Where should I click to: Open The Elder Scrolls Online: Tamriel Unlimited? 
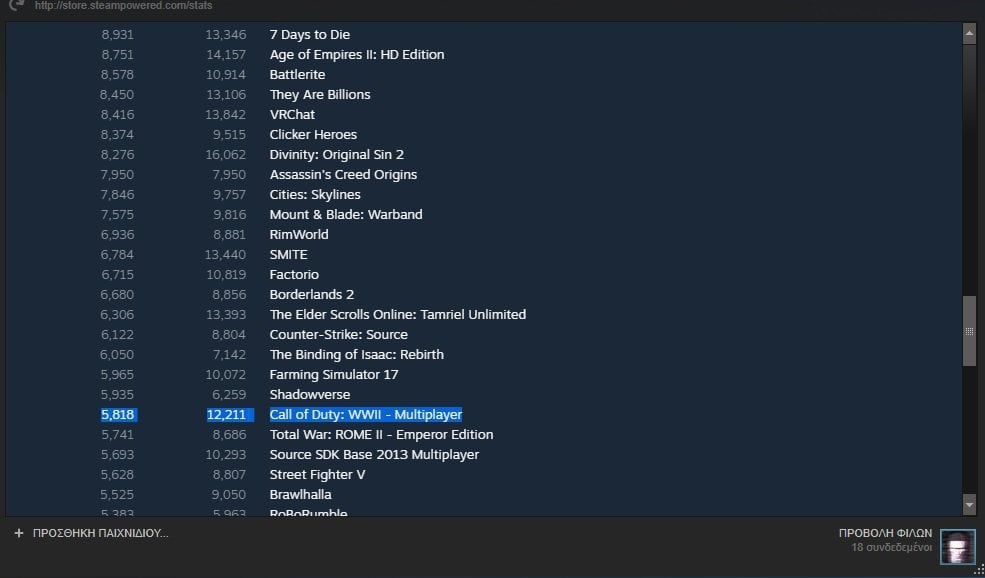398,315
